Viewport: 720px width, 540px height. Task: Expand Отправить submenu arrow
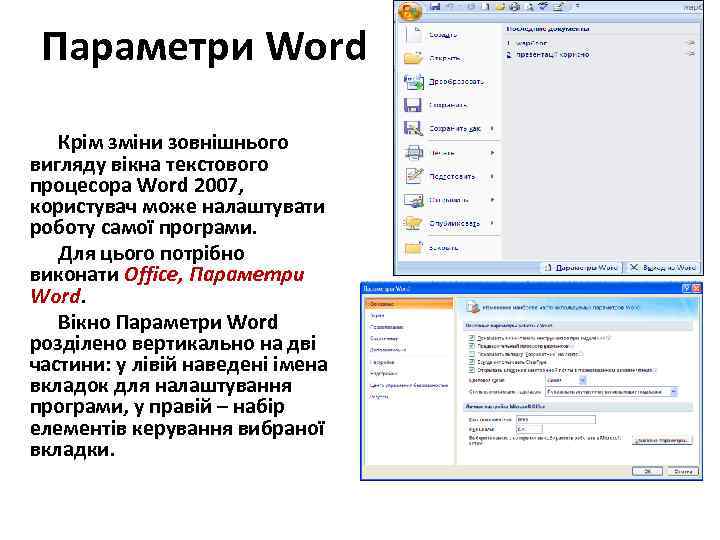[x=492, y=200]
